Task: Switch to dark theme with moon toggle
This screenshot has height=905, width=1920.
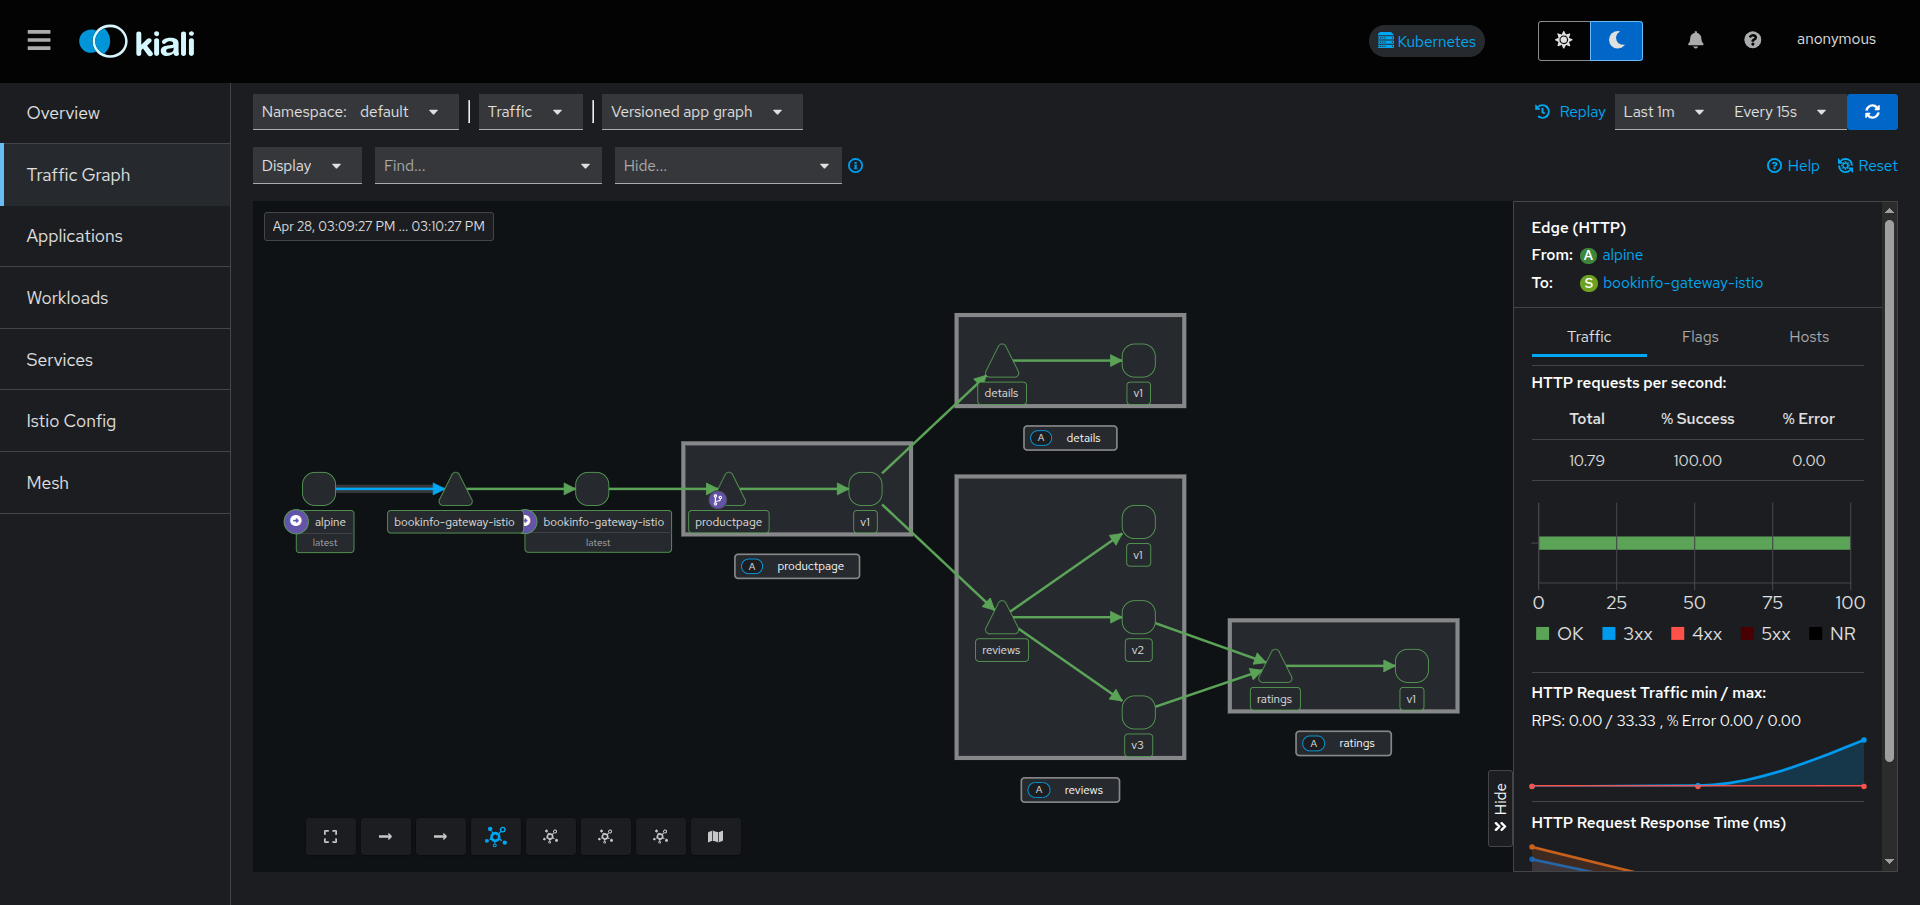Action: coord(1616,41)
